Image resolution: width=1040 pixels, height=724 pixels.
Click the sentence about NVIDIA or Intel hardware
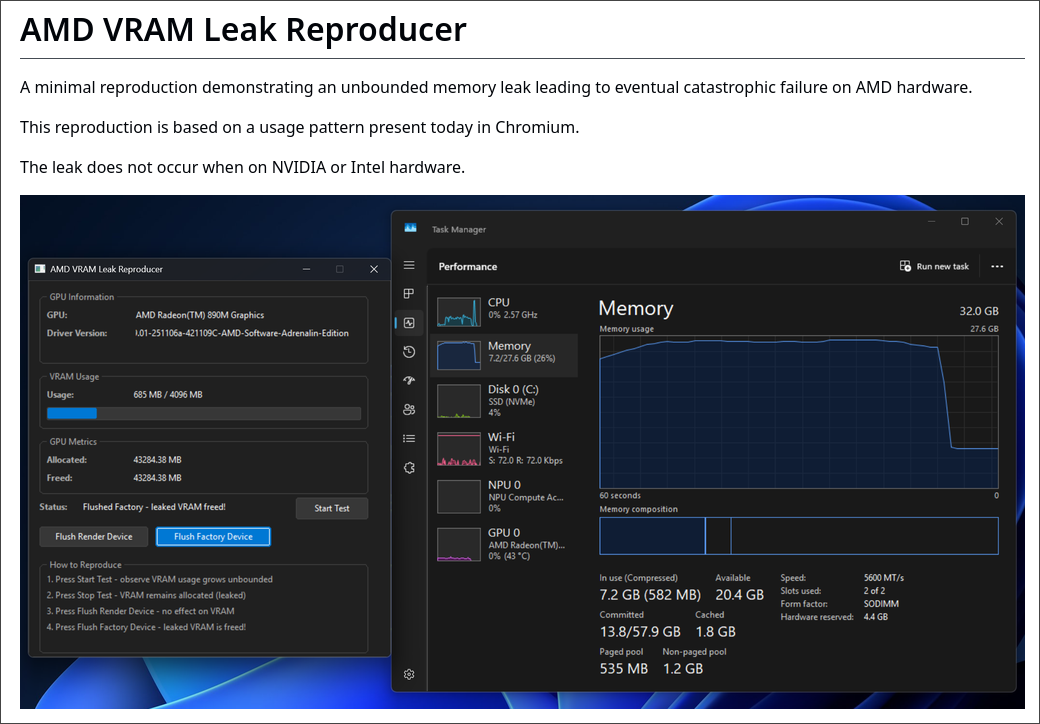242,167
